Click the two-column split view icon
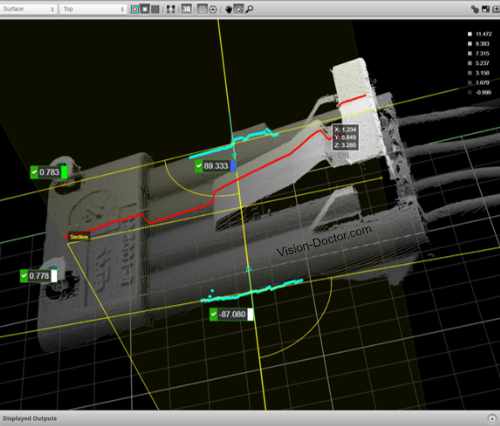The height and width of the screenshot is (426, 500). pos(171,9)
